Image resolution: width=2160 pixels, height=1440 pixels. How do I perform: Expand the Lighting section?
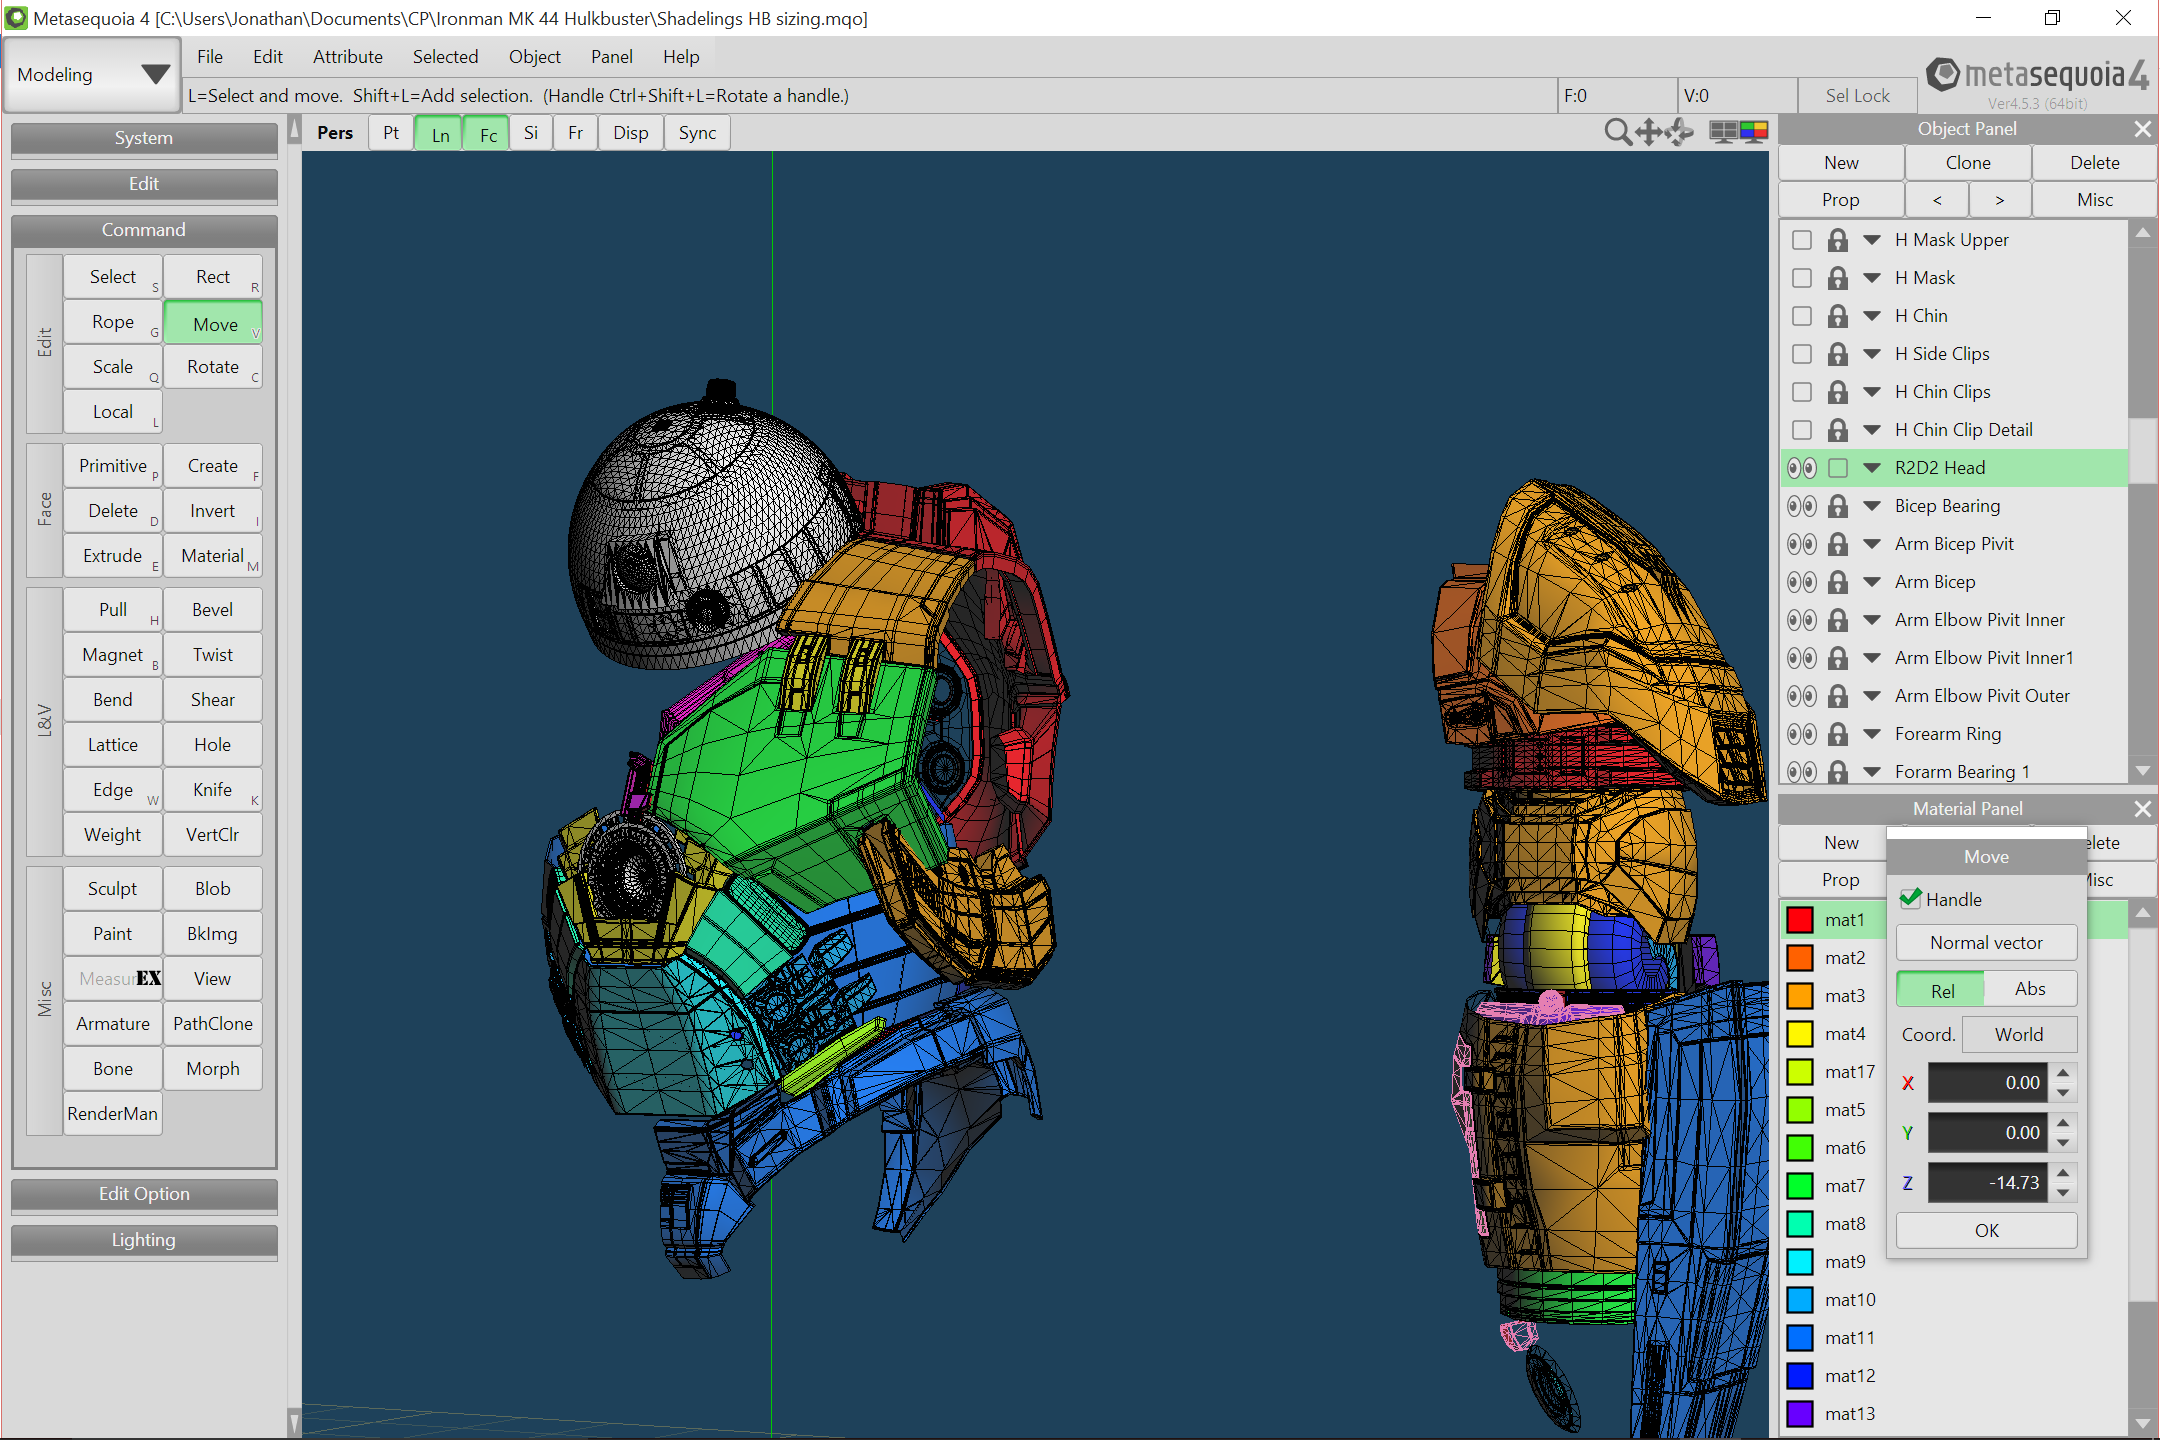click(144, 1240)
